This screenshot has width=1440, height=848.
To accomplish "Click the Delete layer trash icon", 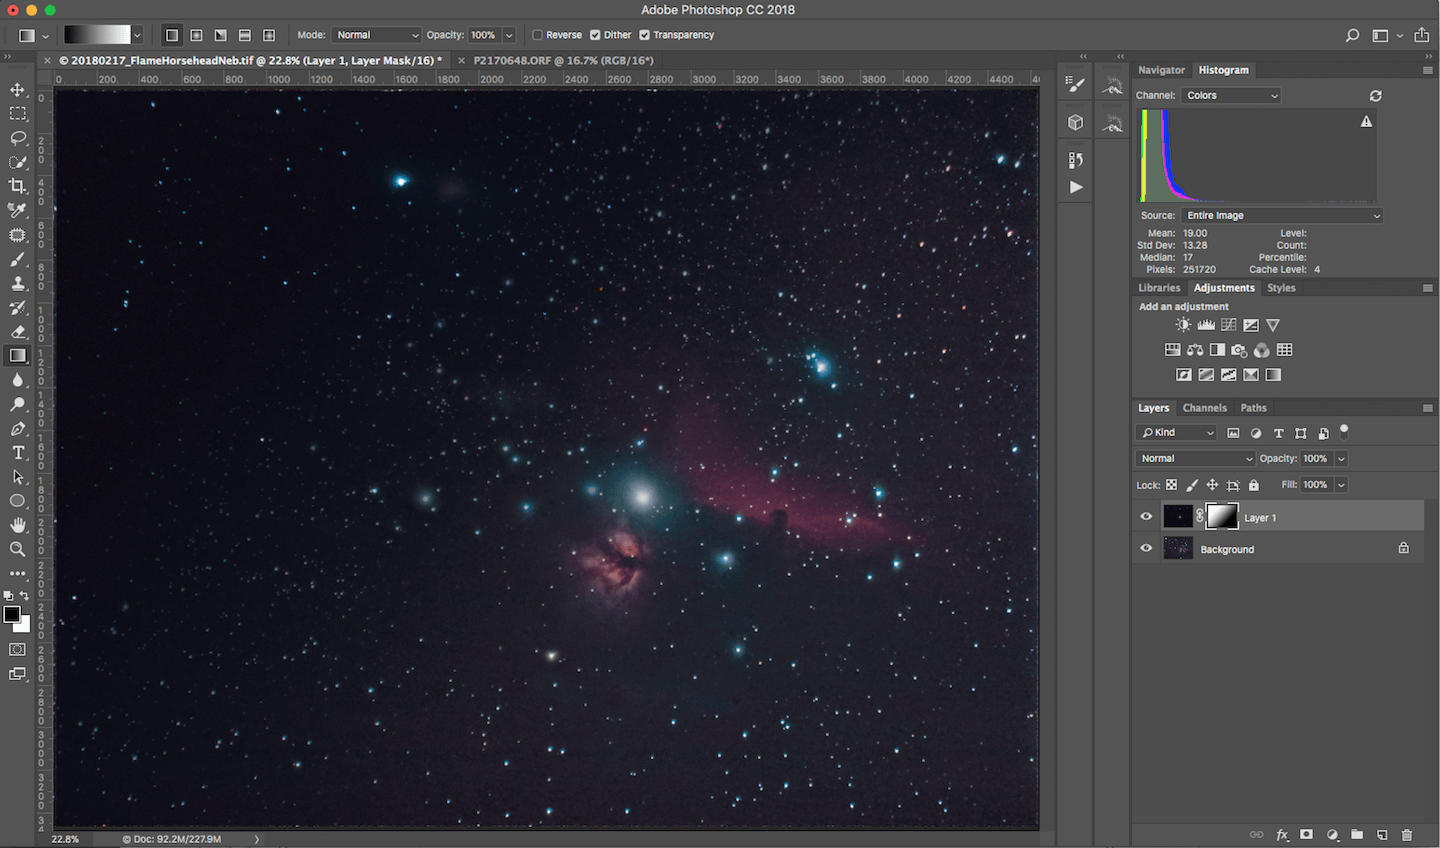I will click(1407, 835).
